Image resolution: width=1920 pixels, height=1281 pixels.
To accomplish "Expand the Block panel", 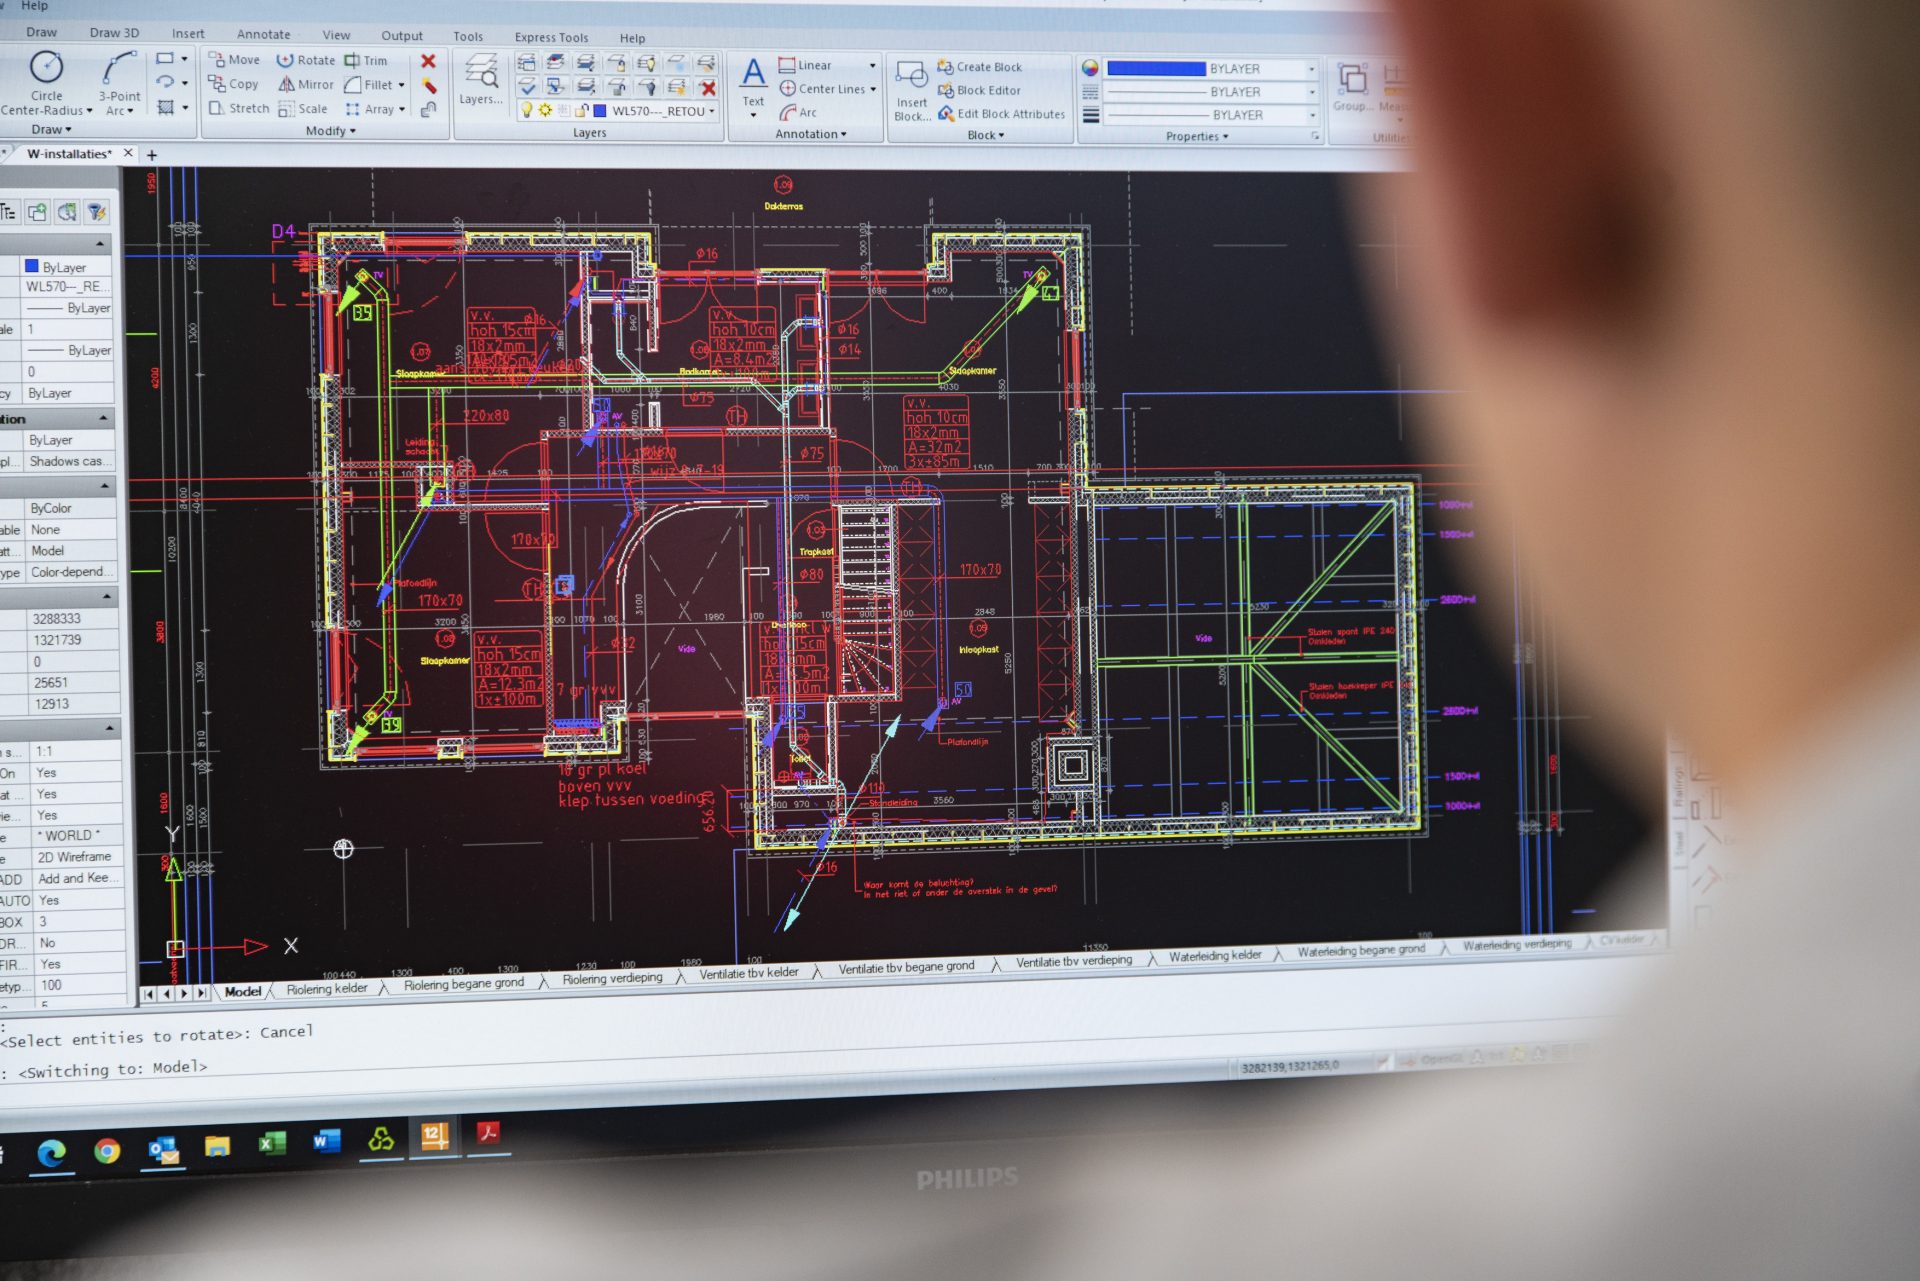I will pos(985,135).
